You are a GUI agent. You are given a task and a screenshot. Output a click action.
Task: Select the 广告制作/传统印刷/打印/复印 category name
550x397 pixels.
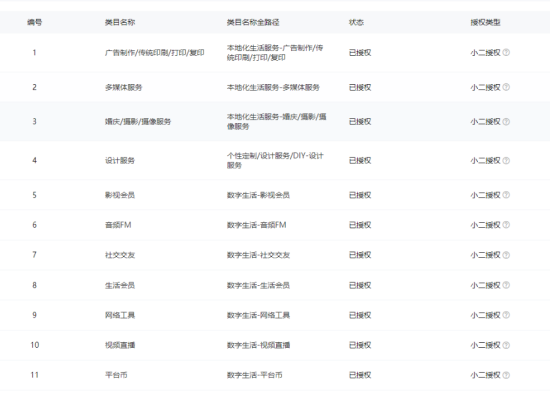[154, 53]
